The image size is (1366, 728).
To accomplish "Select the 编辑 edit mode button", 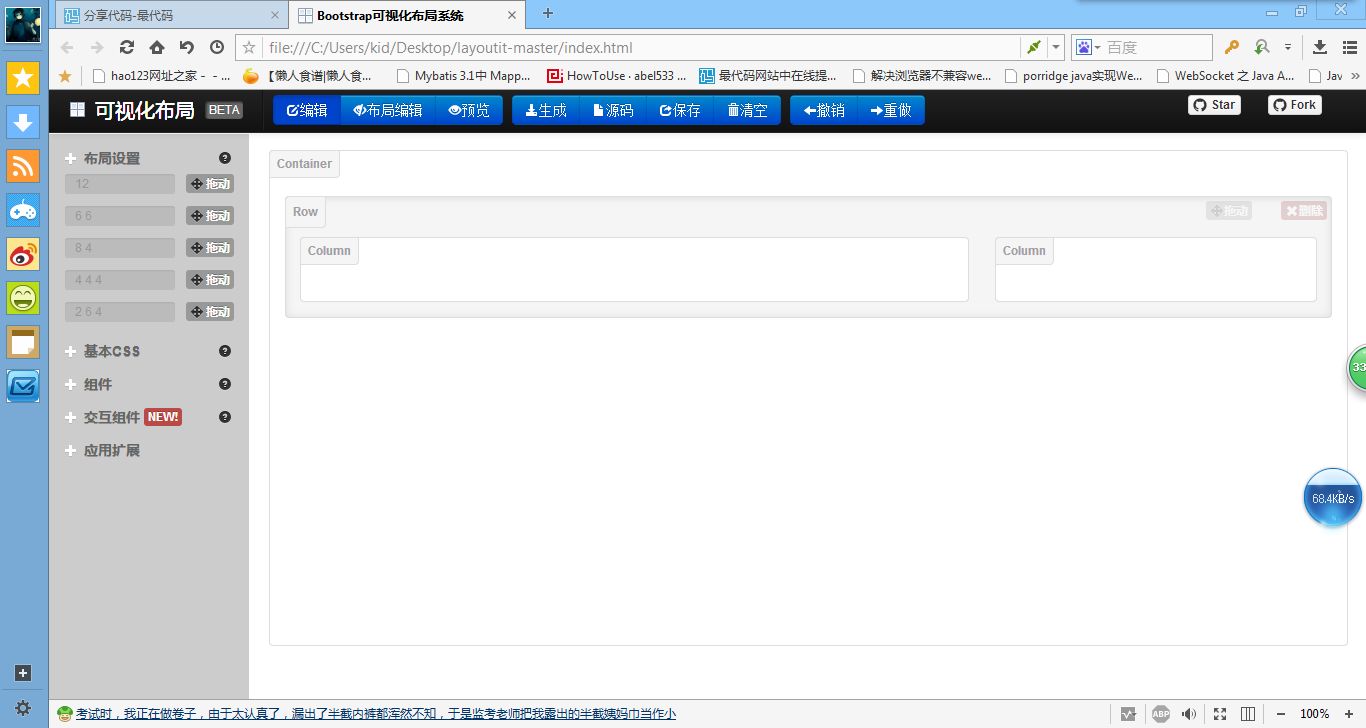I will coord(307,110).
